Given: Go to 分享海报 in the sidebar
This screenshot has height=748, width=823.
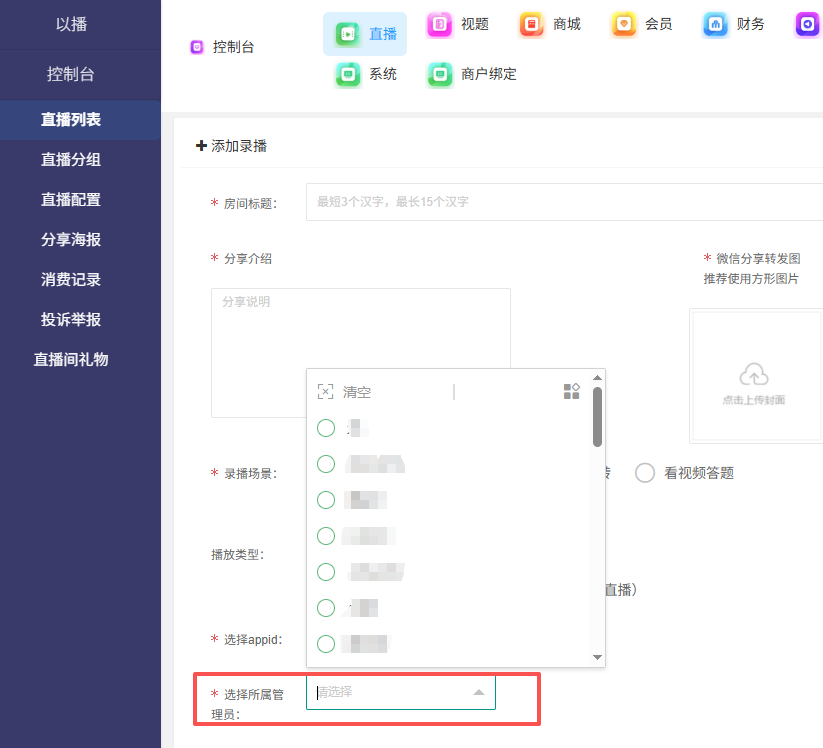Looking at the screenshot, I should coord(71,240).
